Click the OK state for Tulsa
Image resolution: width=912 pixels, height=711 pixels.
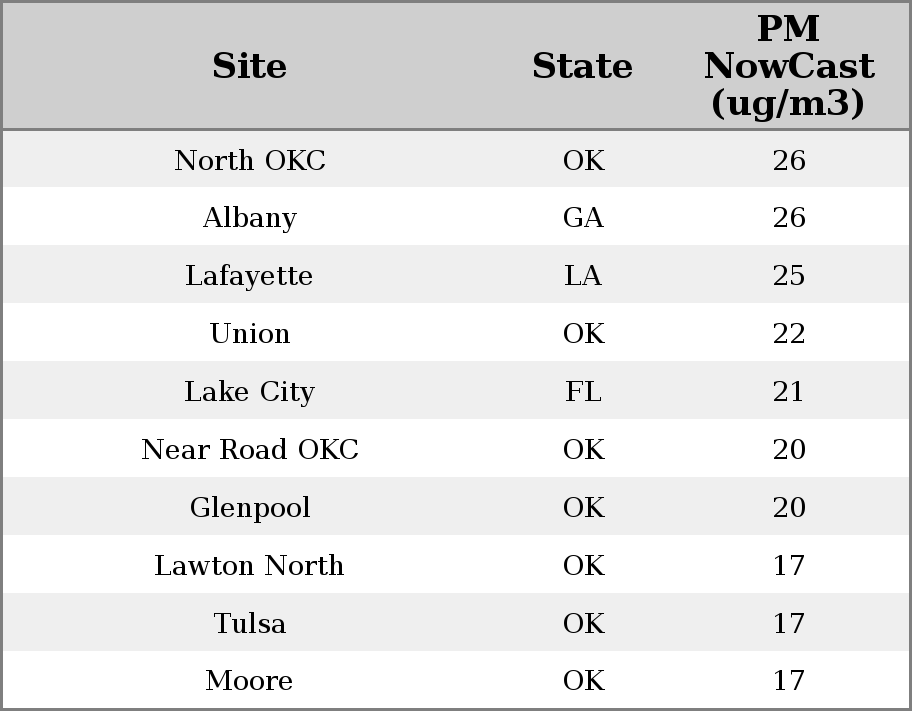pos(583,624)
